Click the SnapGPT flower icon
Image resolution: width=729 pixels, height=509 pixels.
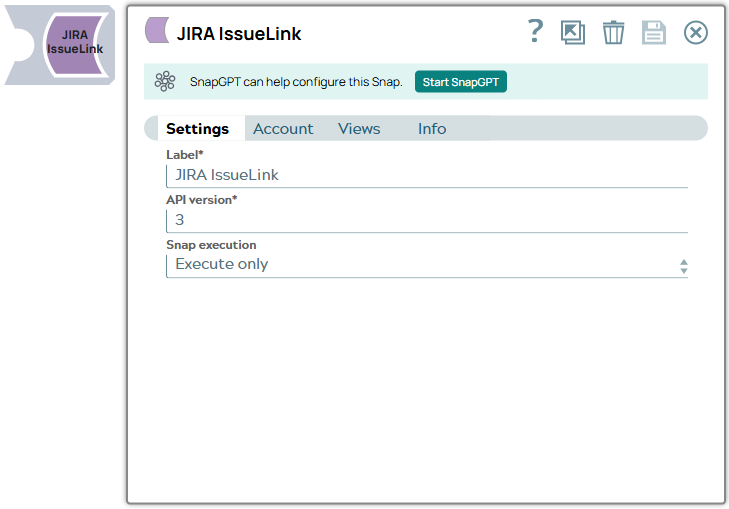coord(165,81)
